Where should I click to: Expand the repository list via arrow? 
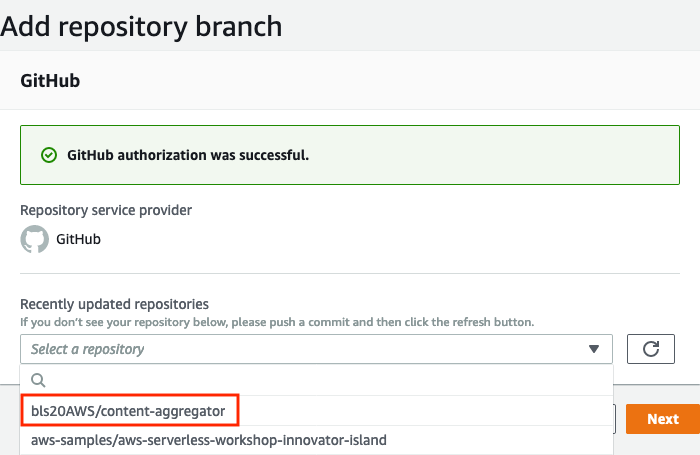[593, 349]
